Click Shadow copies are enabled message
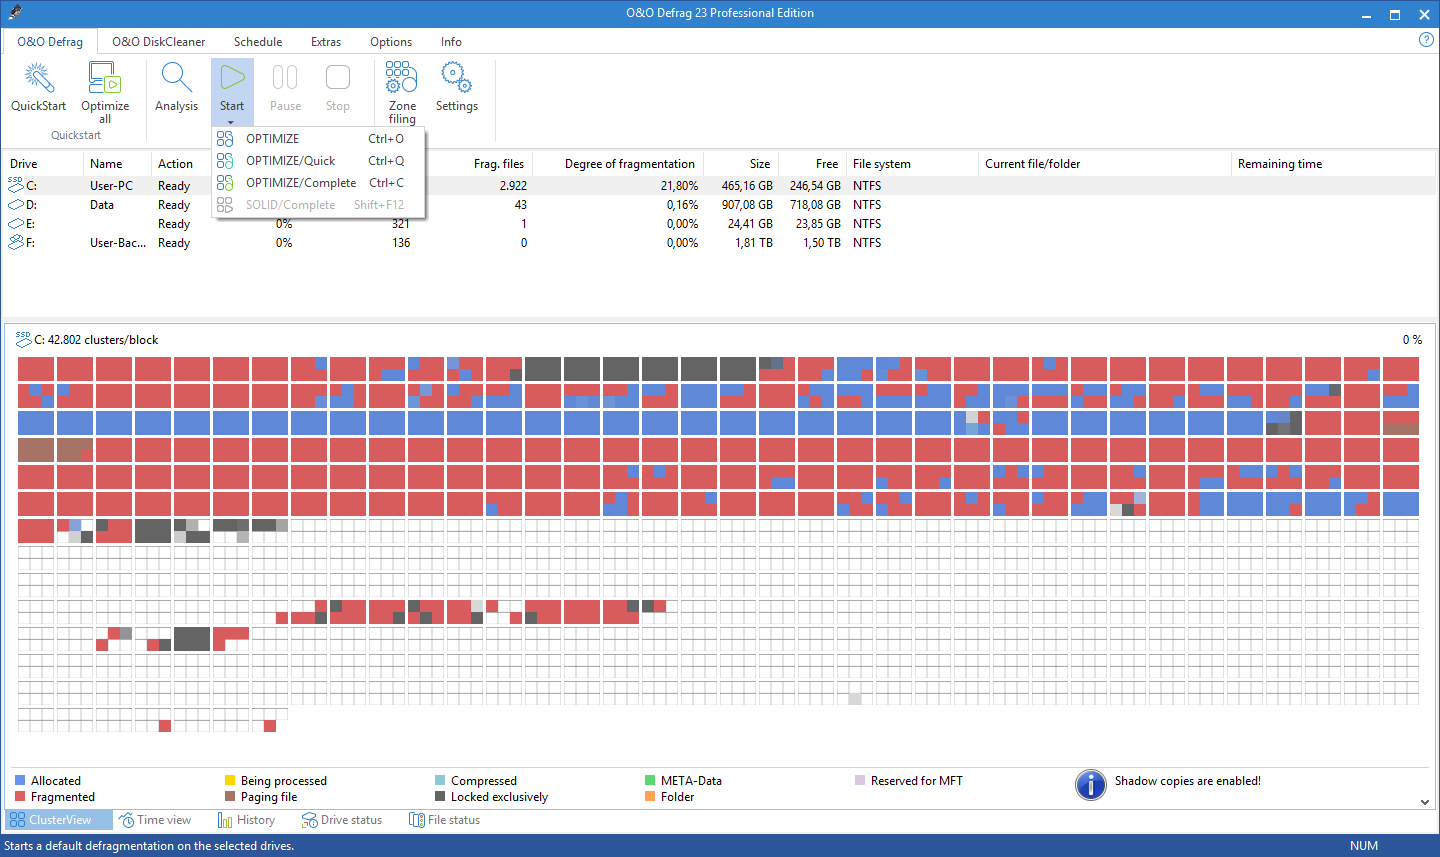Image resolution: width=1440 pixels, height=857 pixels. point(1188,781)
